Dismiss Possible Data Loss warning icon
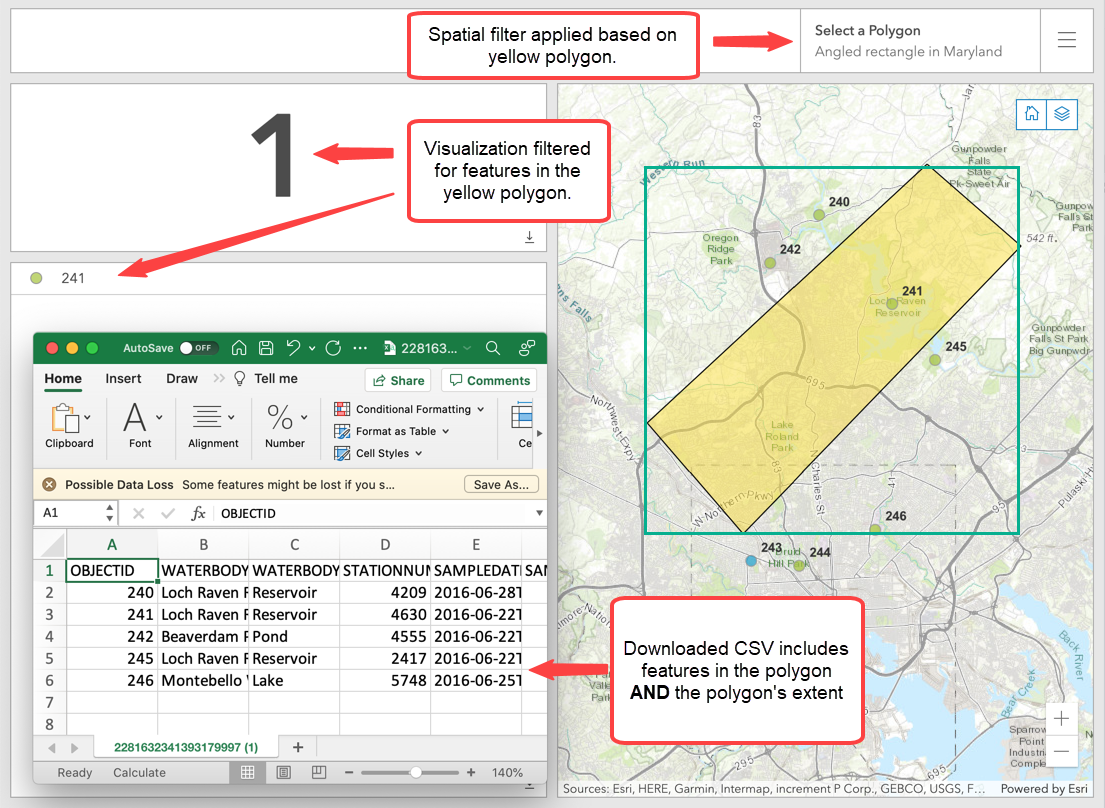Image resolution: width=1105 pixels, height=808 pixels. click(x=49, y=485)
